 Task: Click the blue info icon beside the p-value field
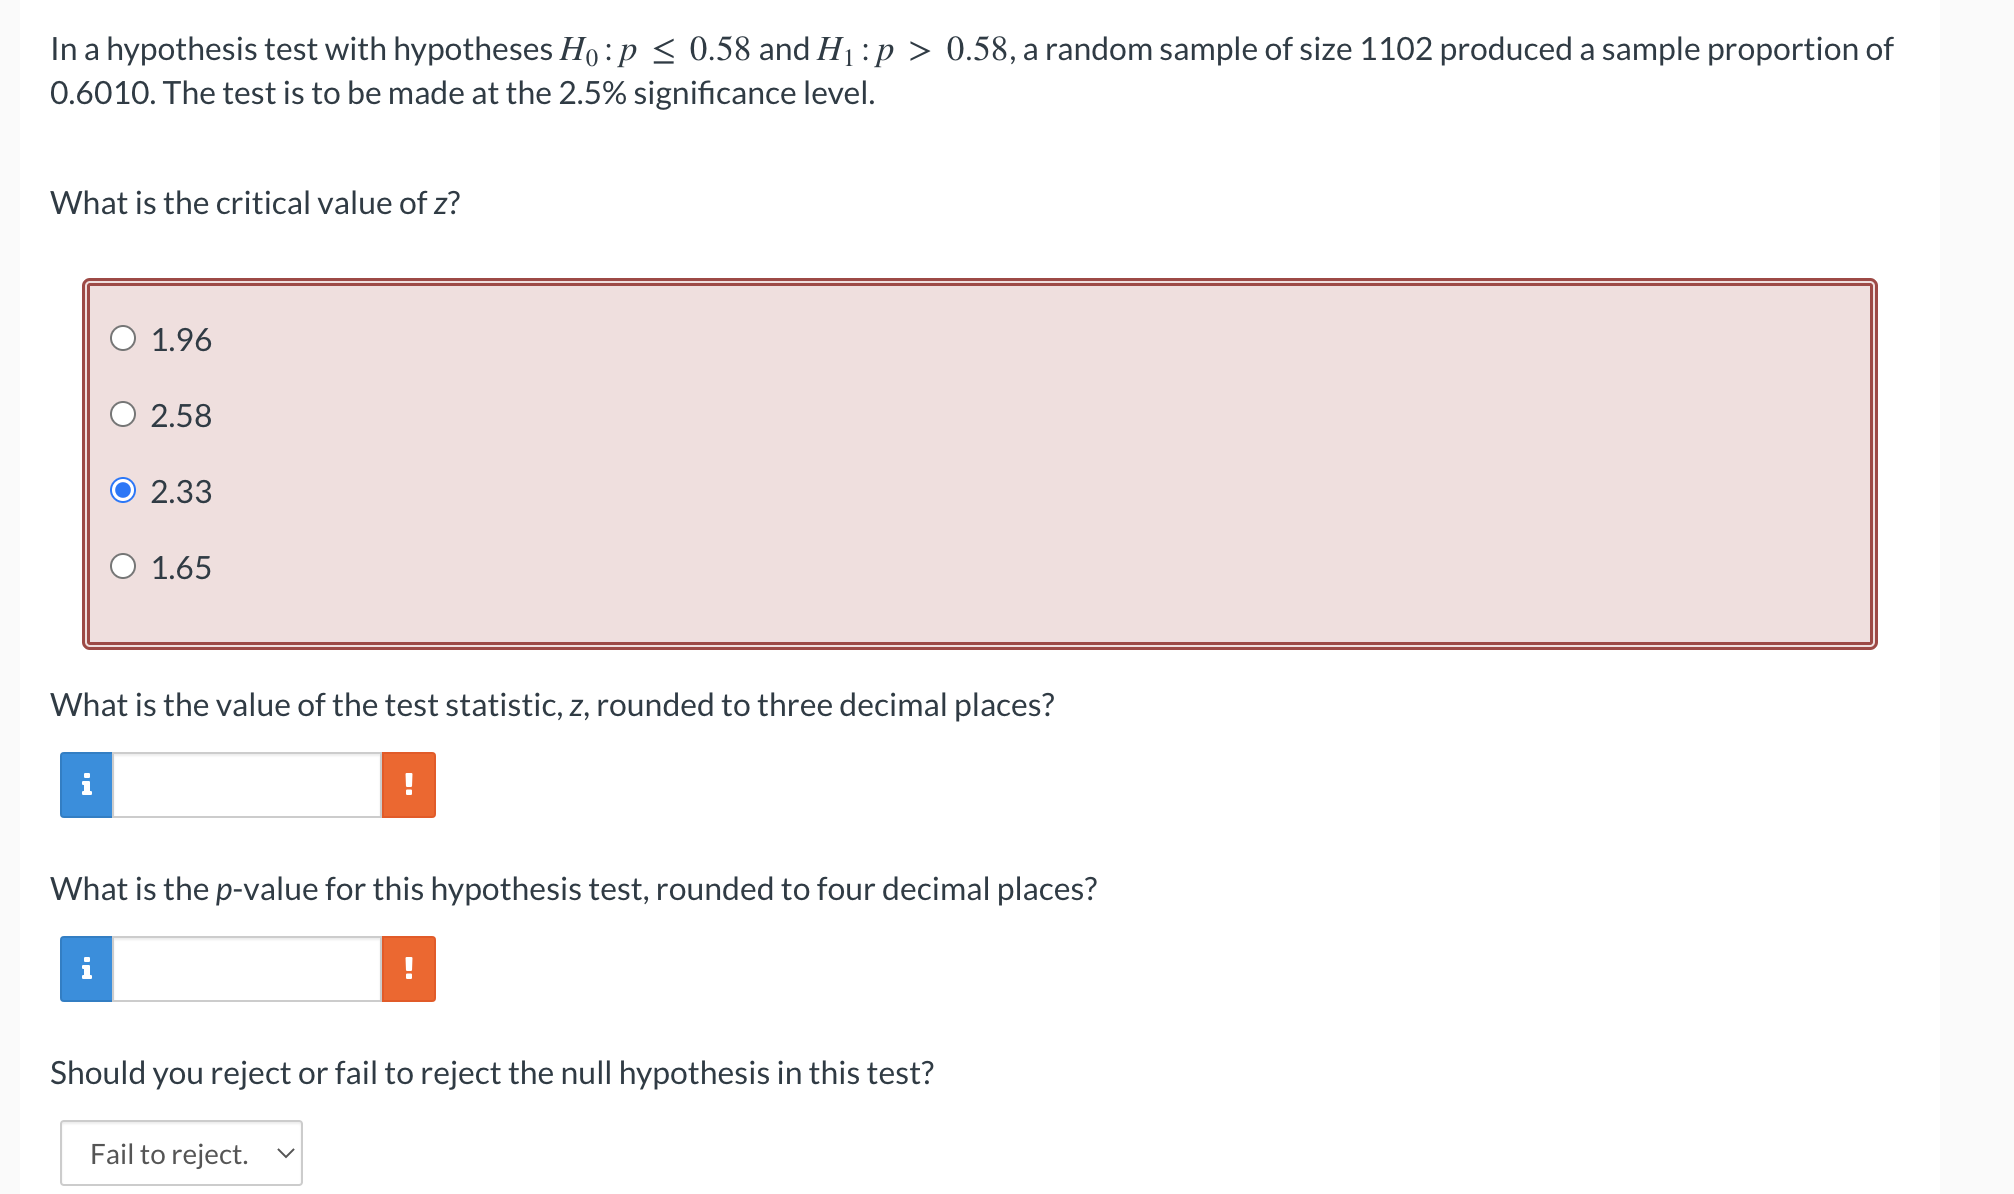pos(85,968)
